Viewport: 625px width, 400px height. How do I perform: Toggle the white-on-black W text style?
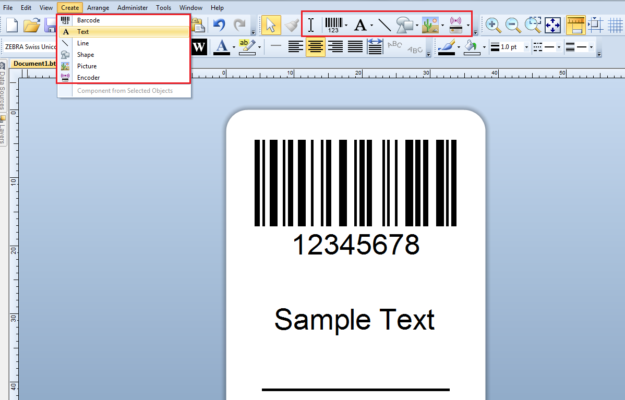click(199, 47)
